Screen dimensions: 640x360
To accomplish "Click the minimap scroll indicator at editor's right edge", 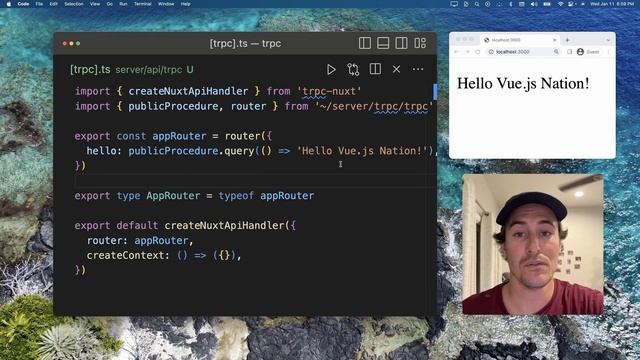I will click(435, 91).
